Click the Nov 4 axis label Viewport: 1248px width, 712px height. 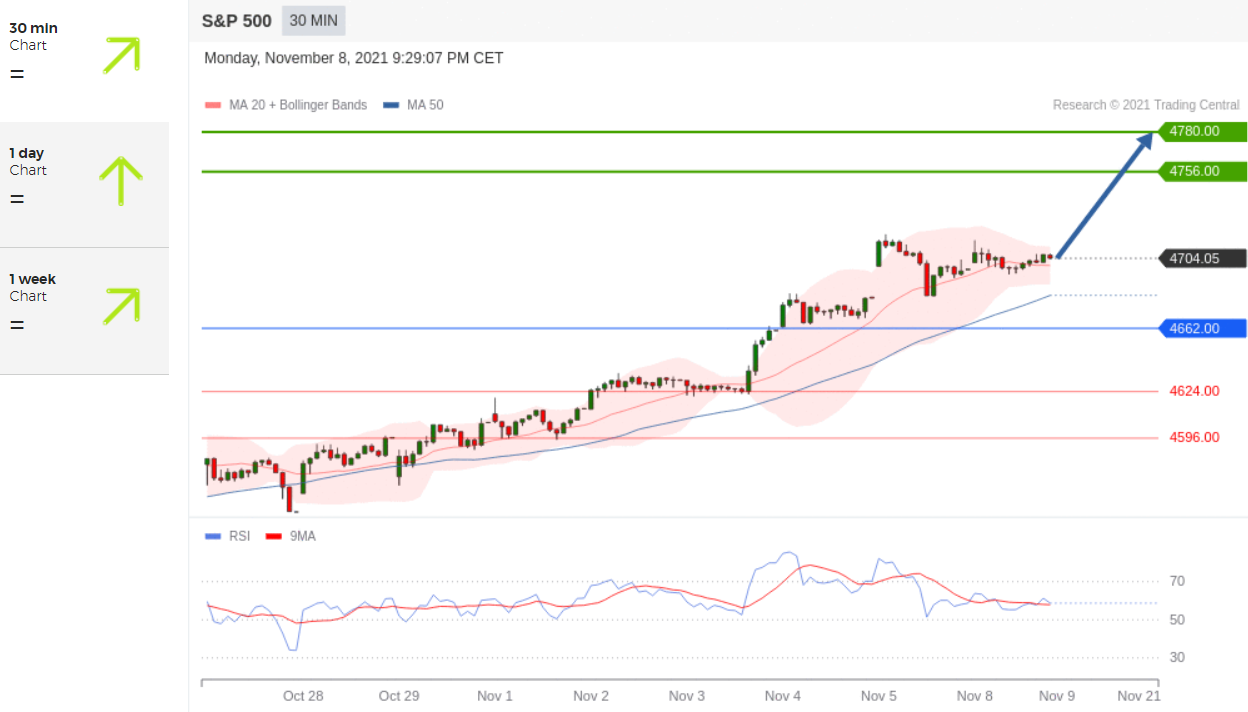783,696
